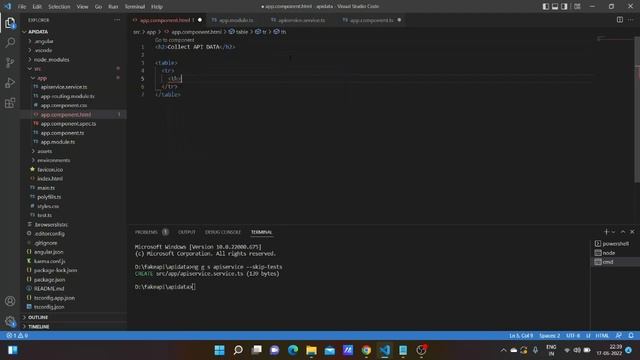The image size is (640, 360).
Task: Open the Manage gear icon
Action: coord(10,321)
